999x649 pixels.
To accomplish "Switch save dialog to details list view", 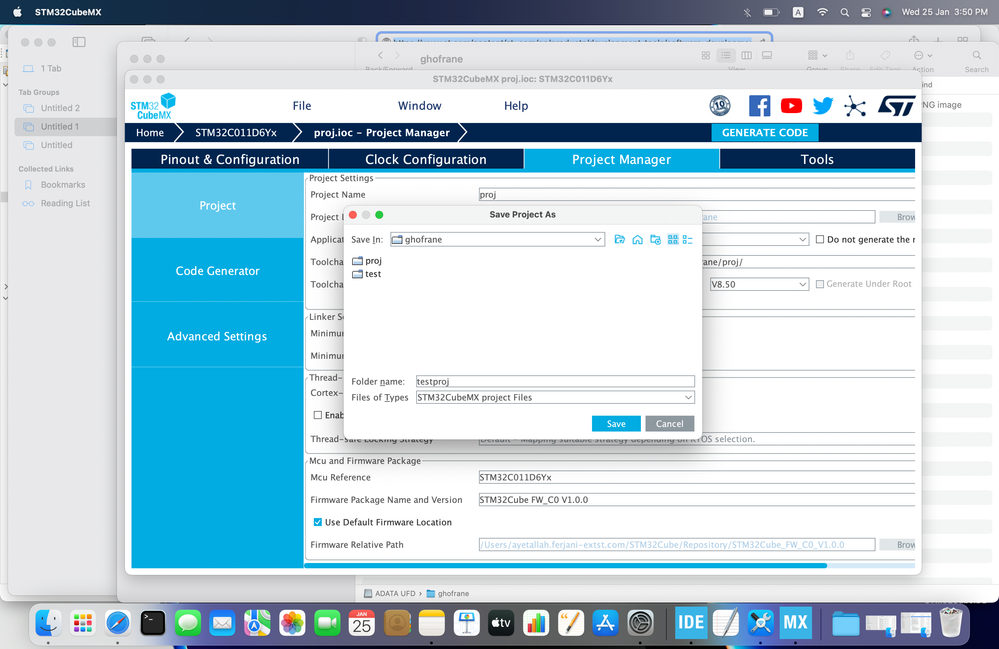I will [687, 239].
